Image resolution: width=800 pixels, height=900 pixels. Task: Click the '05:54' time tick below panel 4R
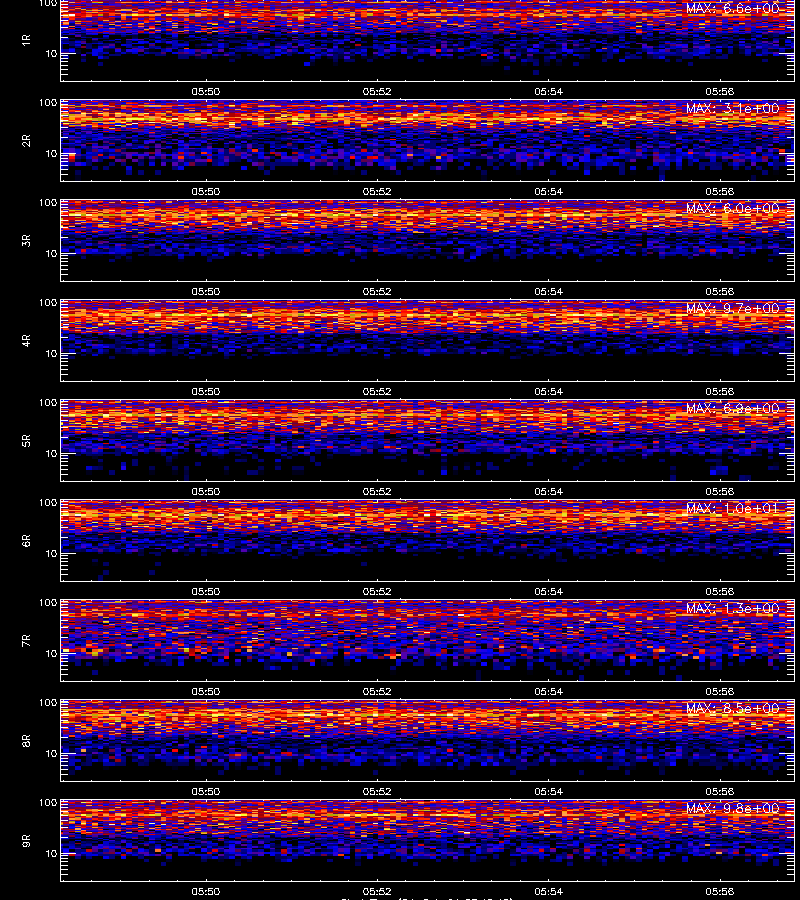point(549,391)
